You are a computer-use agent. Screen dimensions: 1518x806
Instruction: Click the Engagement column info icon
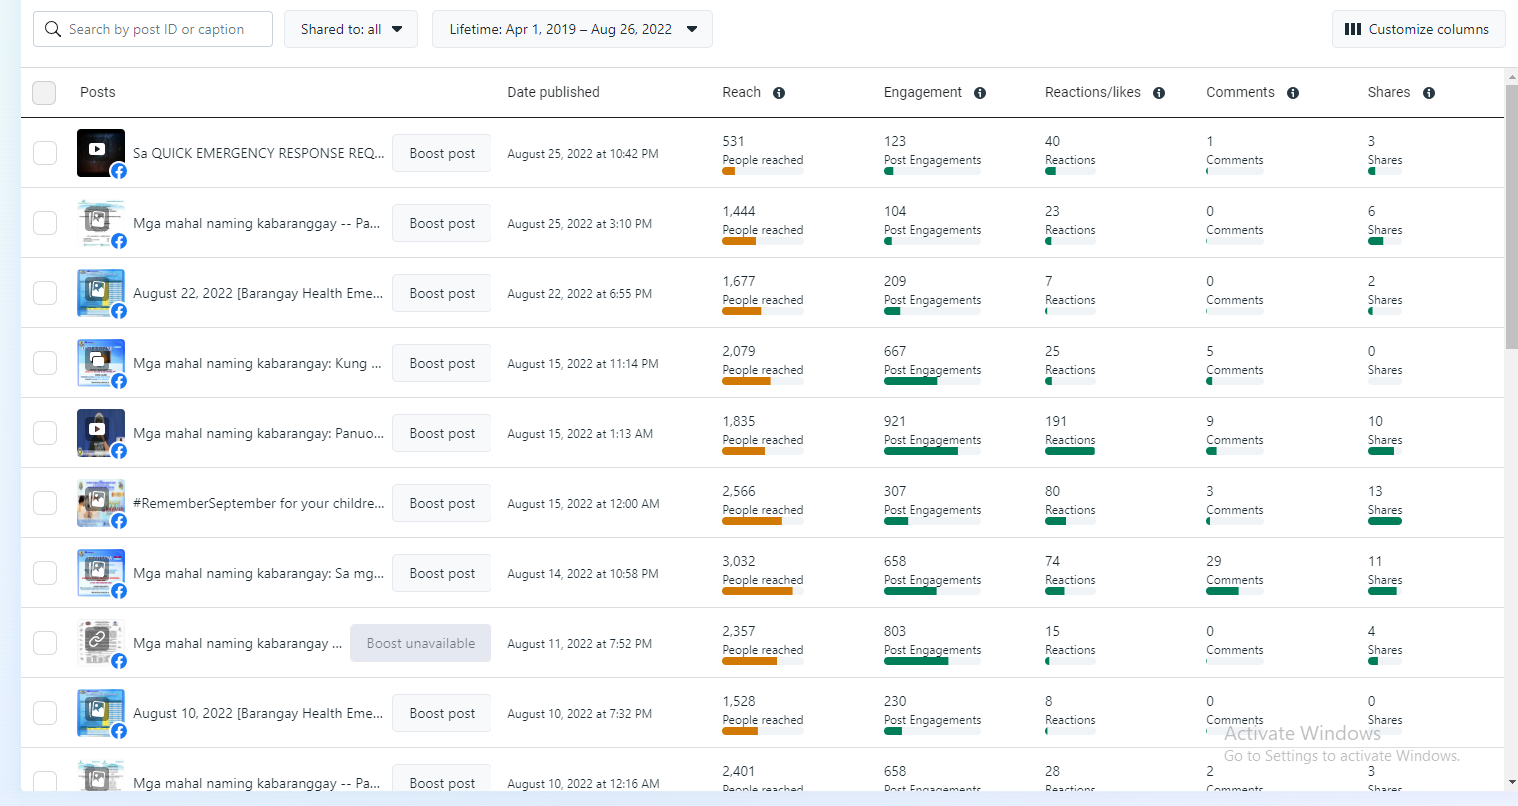coord(980,93)
